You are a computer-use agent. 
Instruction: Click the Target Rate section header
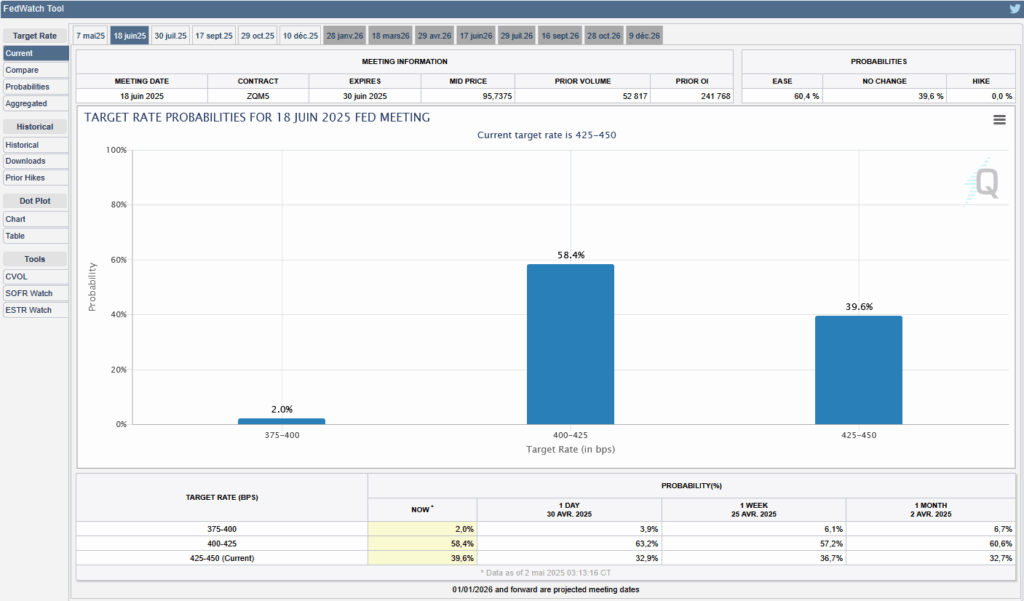[x=35, y=36]
